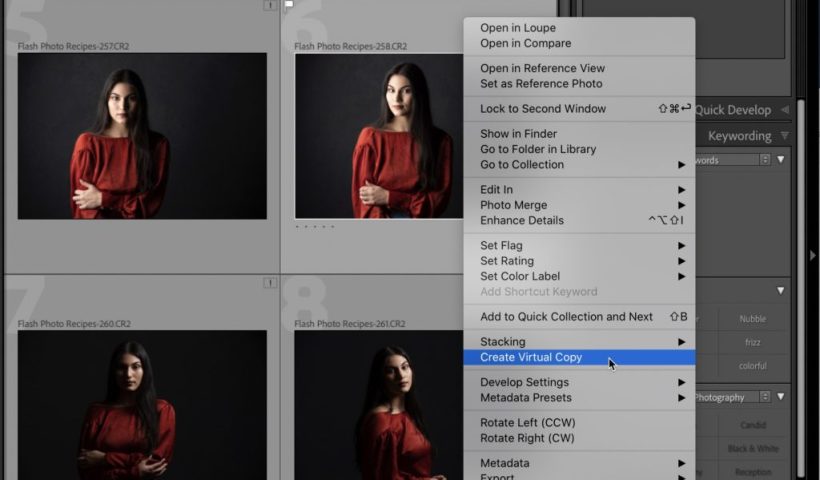Click the rating dots under photo 258
The image size is (820, 480).
pyautogui.click(x=315, y=227)
